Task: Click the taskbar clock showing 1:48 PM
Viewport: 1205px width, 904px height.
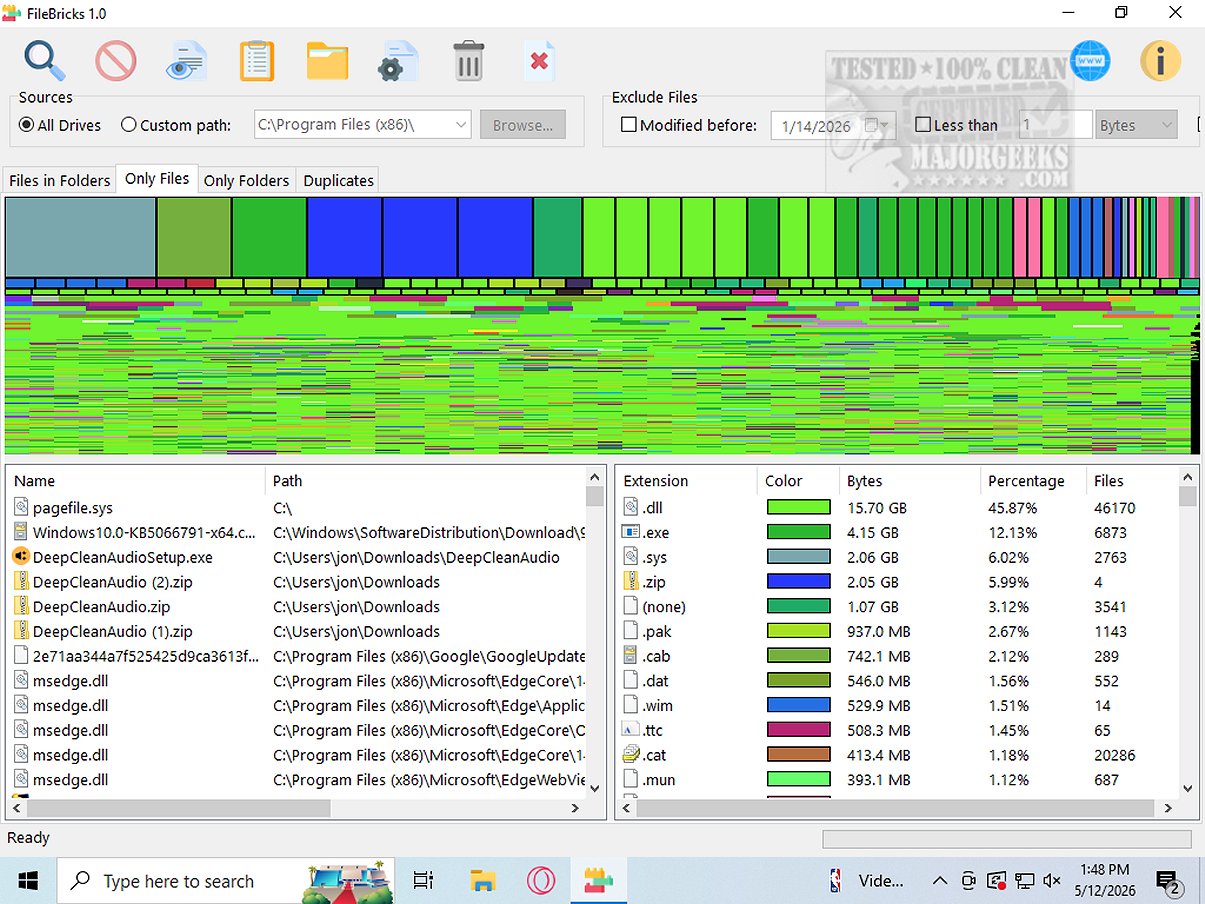Action: tap(1105, 881)
